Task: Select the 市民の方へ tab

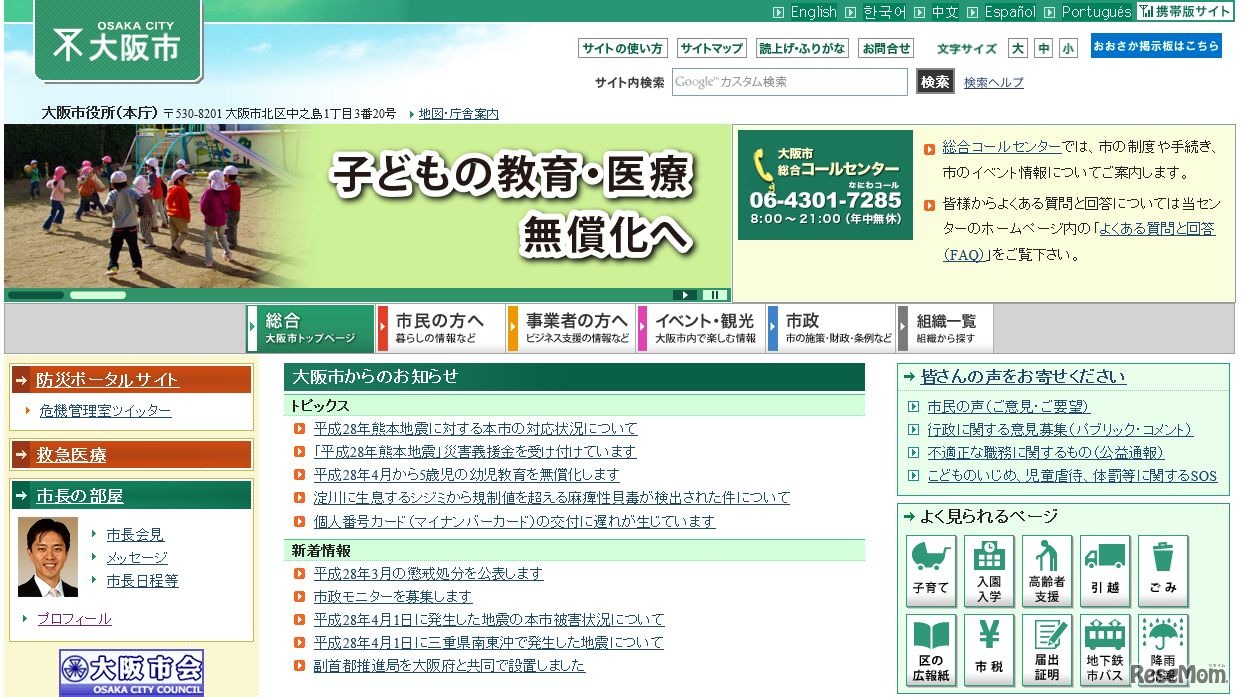Action: tap(441, 328)
